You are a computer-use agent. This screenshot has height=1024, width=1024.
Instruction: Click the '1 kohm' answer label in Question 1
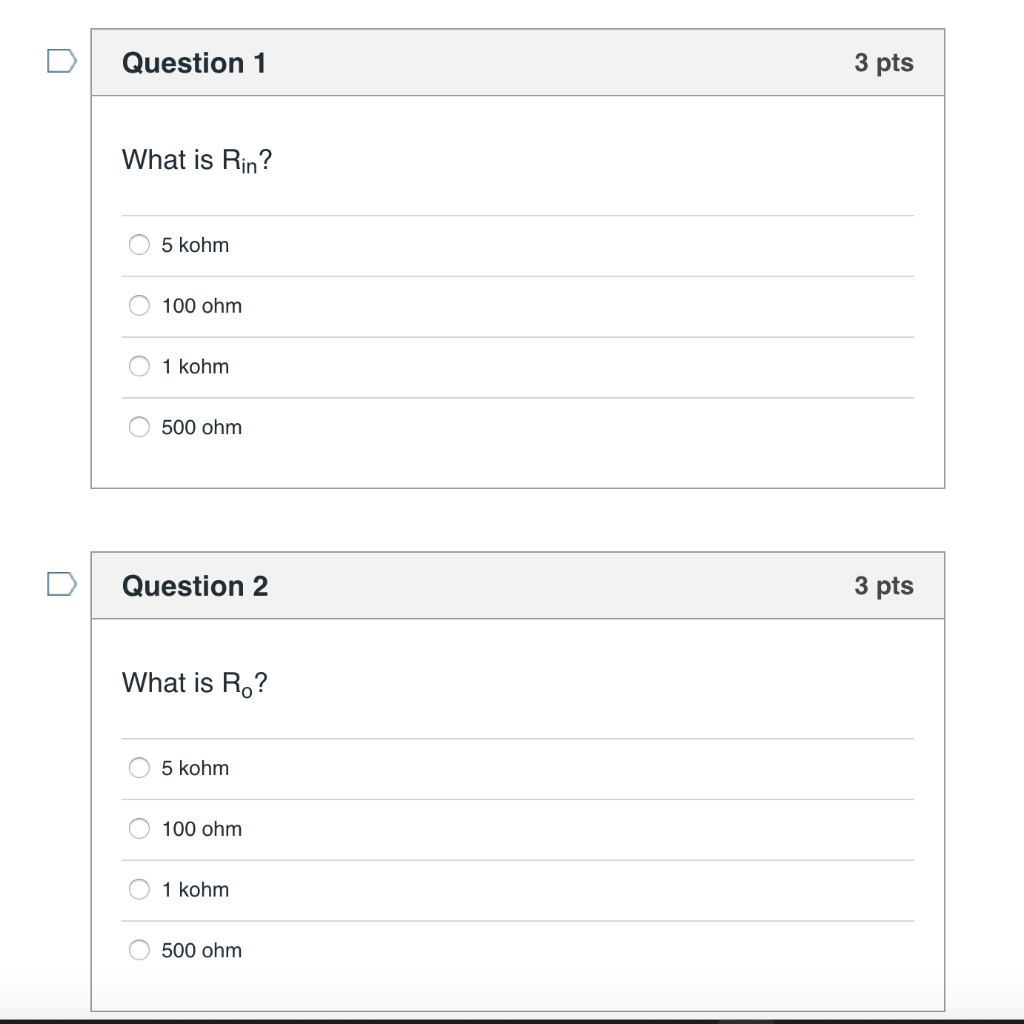click(x=195, y=367)
